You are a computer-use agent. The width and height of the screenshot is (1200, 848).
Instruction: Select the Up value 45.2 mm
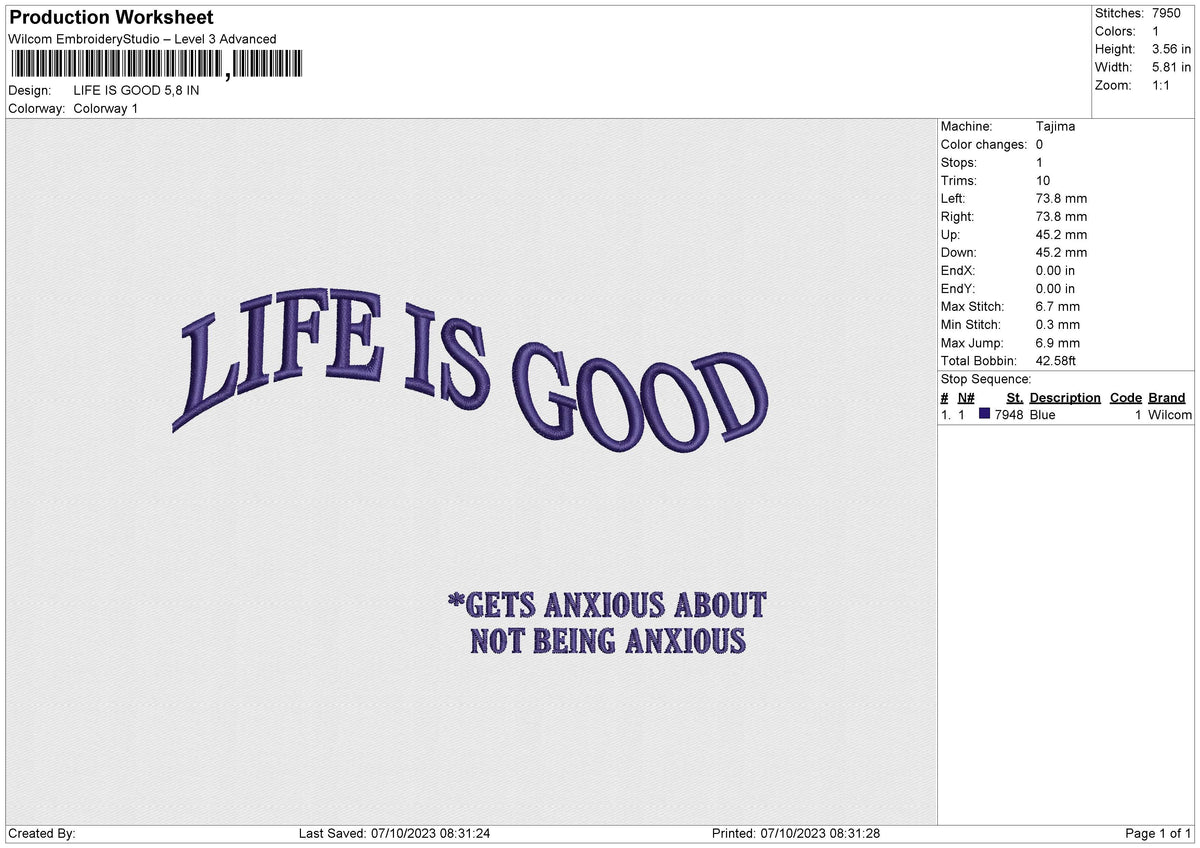click(1062, 235)
